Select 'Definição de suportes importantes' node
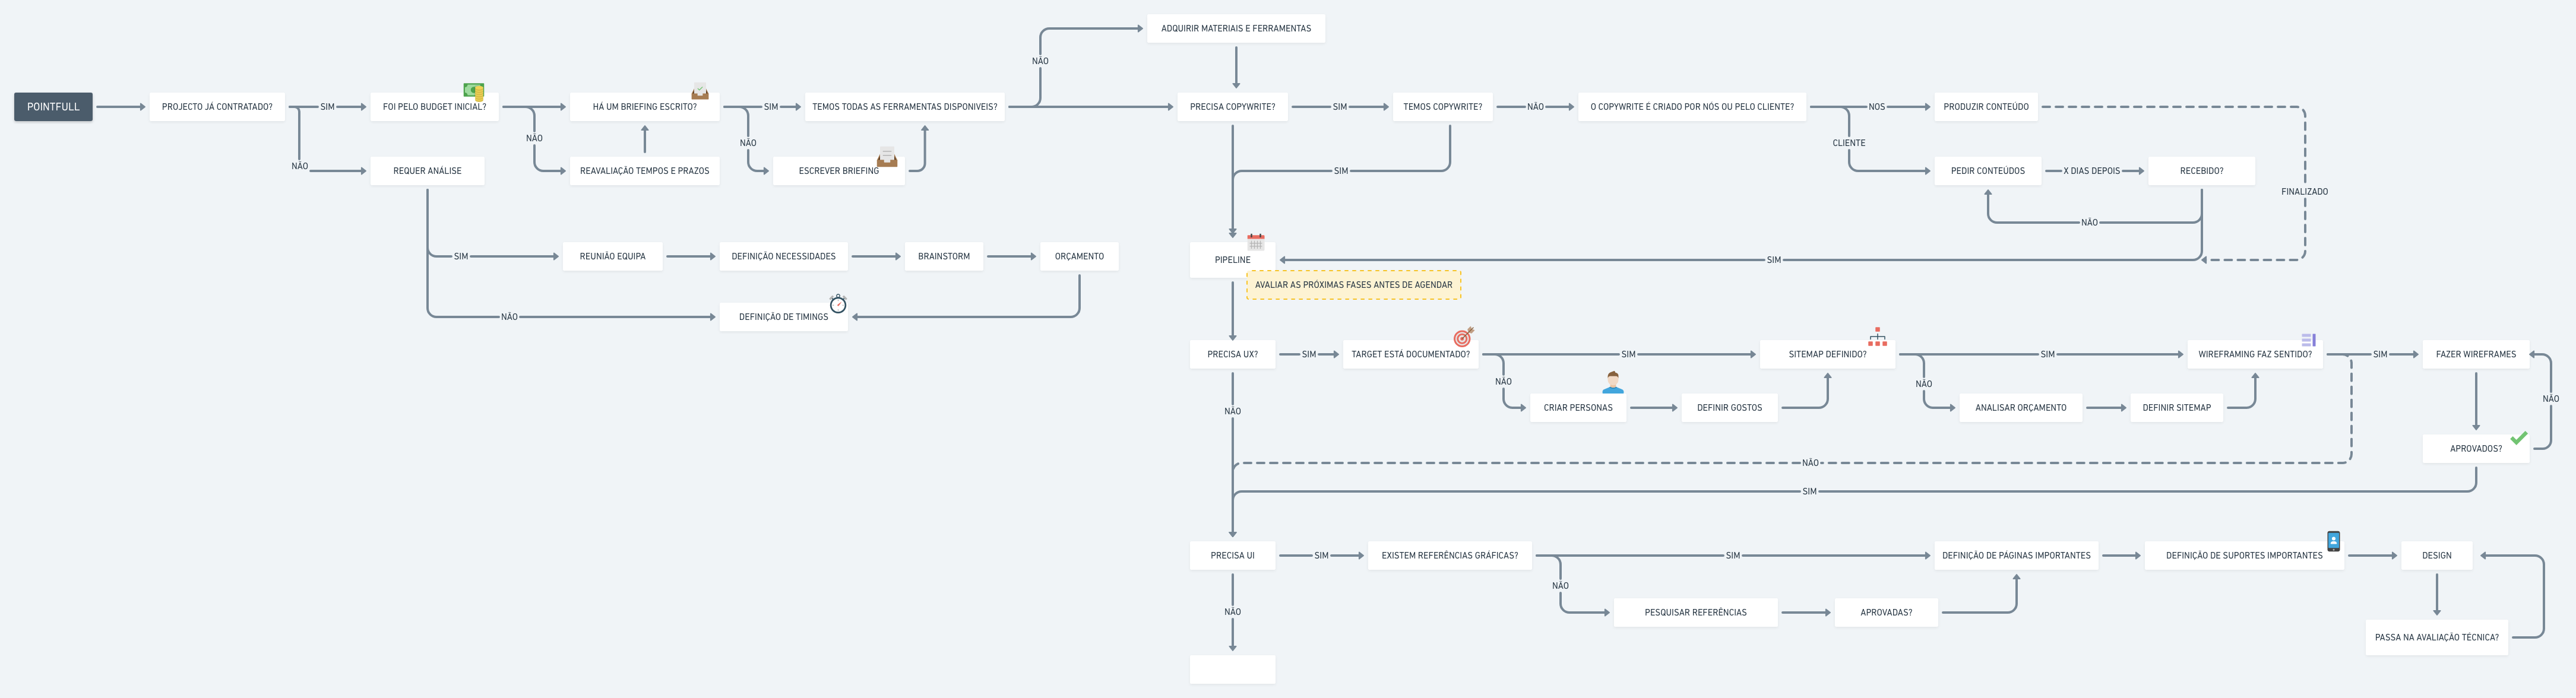 click(2245, 556)
